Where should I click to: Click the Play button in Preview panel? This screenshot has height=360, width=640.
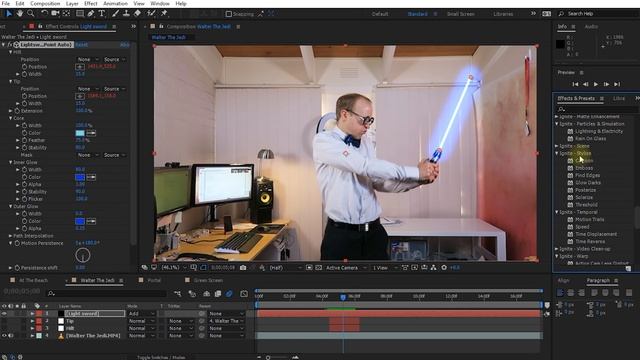[596, 84]
